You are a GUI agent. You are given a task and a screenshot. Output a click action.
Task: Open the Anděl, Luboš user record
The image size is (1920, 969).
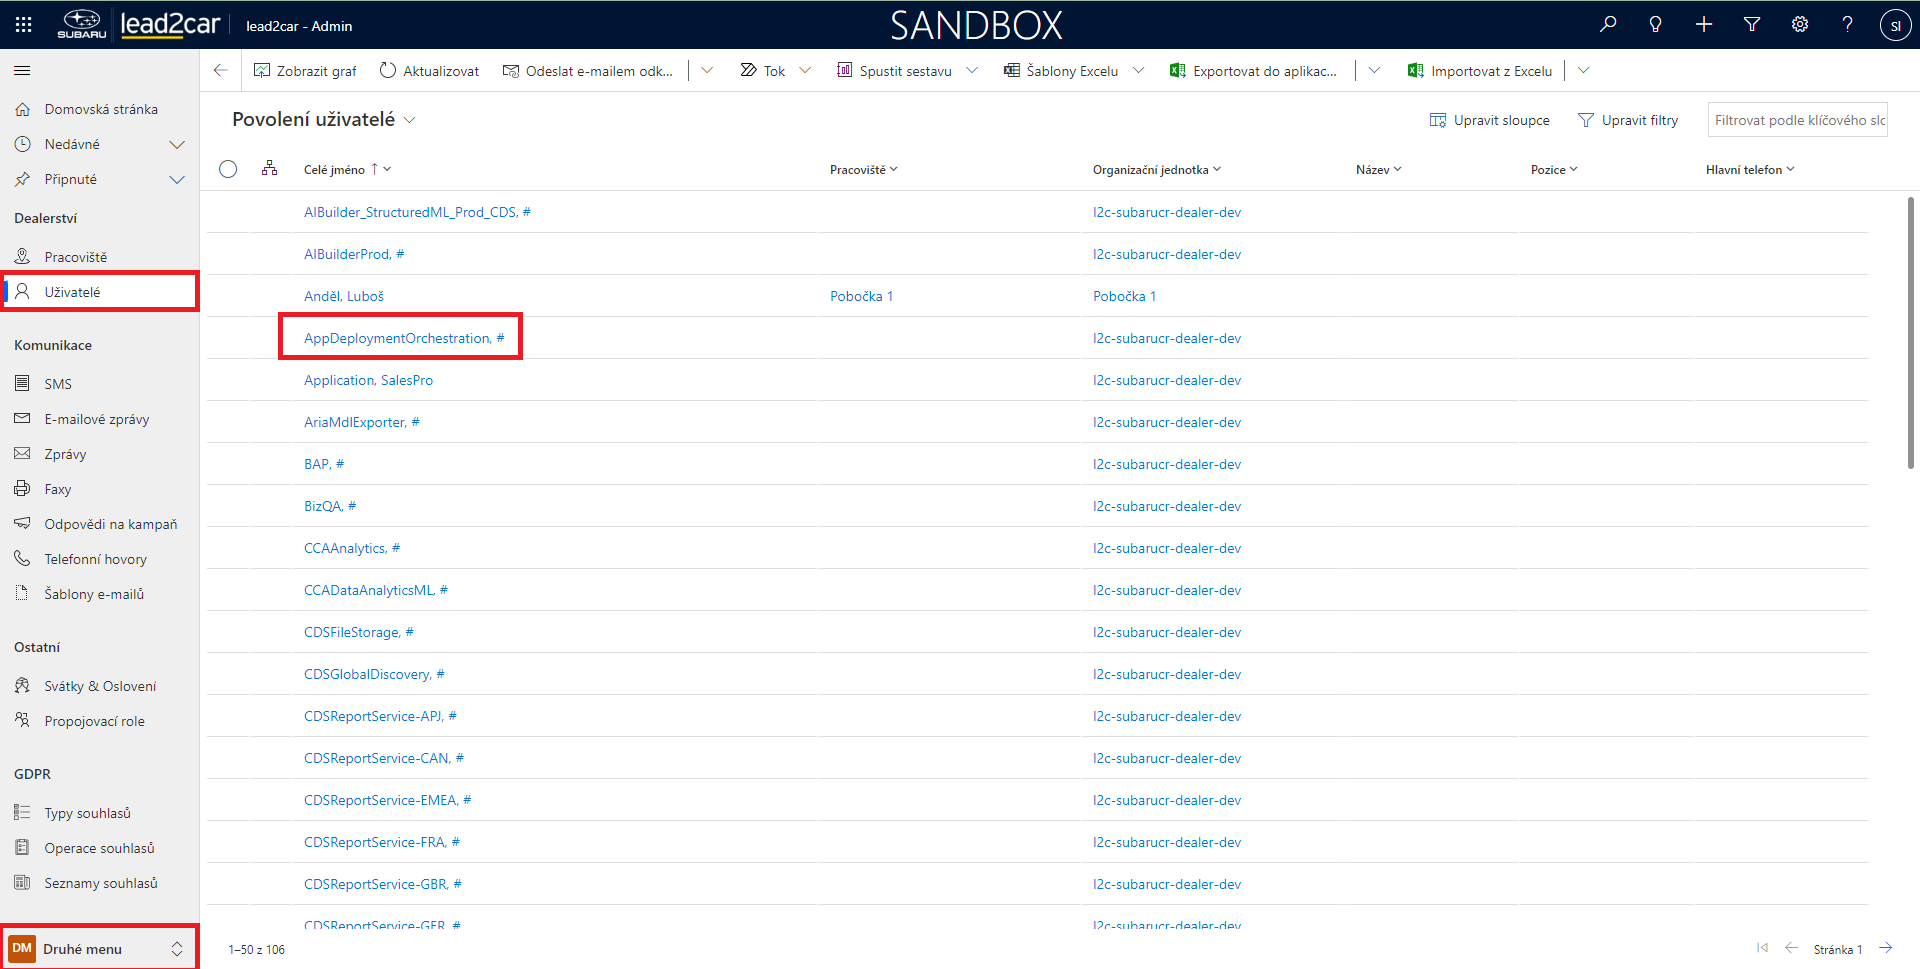pos(344,296)
